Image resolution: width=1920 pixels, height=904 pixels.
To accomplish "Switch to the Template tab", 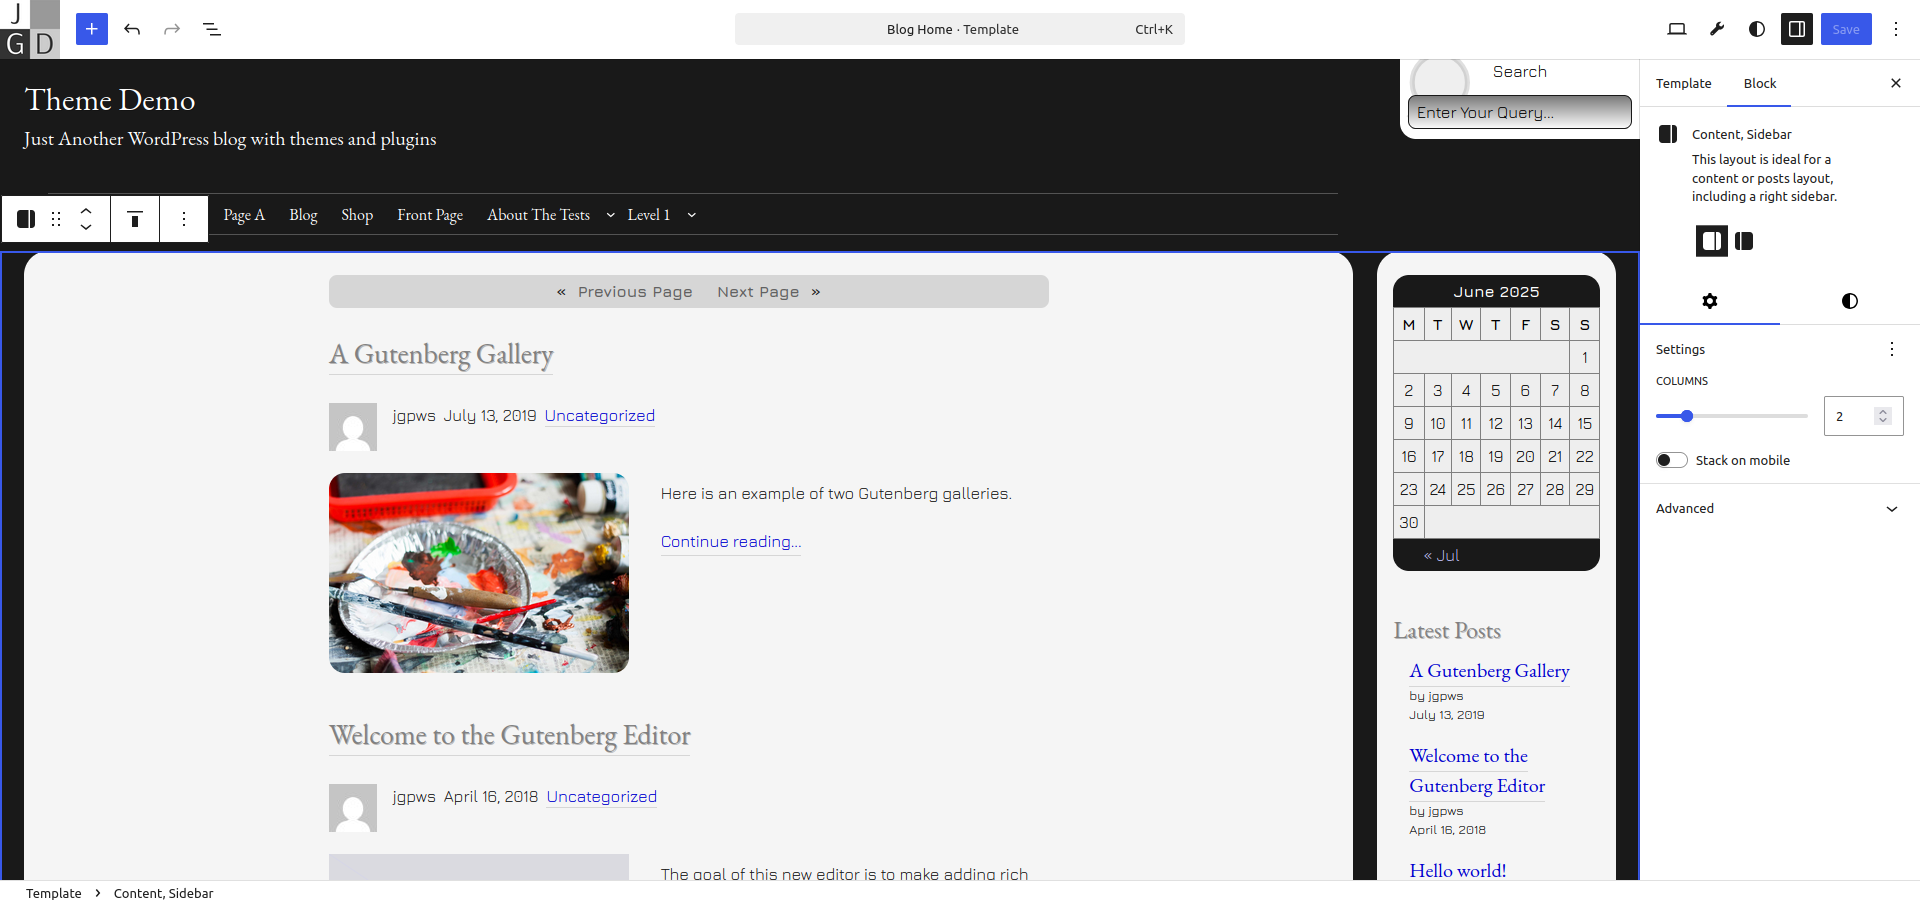I will point(1683,83).
